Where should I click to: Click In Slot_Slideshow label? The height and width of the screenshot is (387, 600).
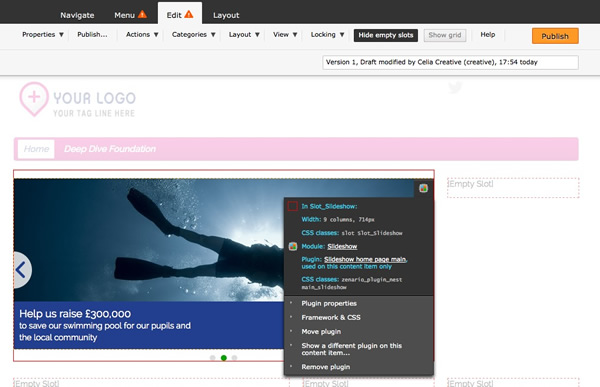click(329, 206)
